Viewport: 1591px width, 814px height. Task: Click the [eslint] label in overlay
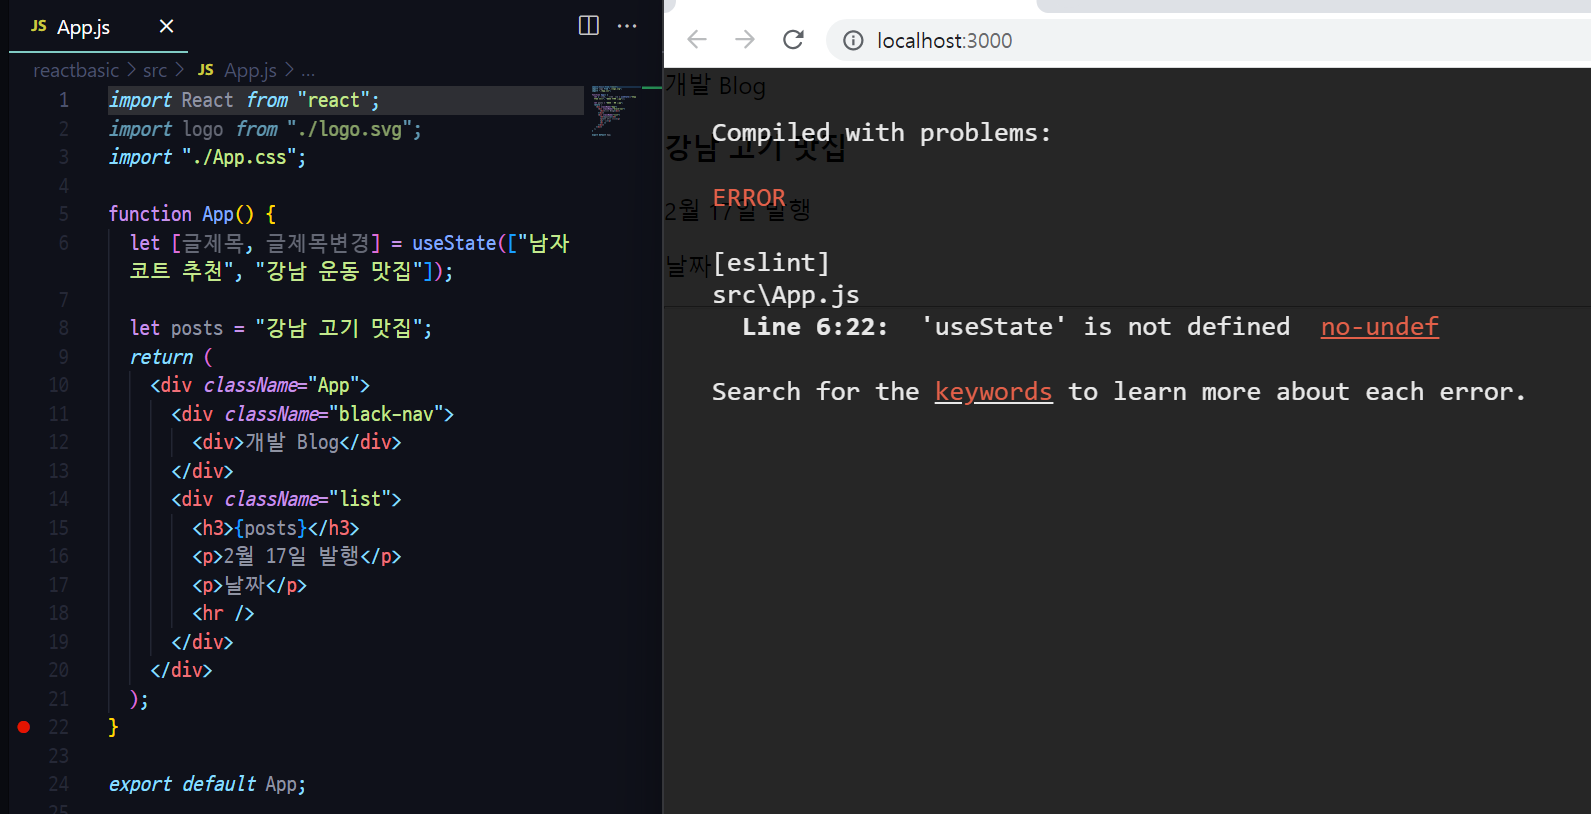click(x=771, y=263)
